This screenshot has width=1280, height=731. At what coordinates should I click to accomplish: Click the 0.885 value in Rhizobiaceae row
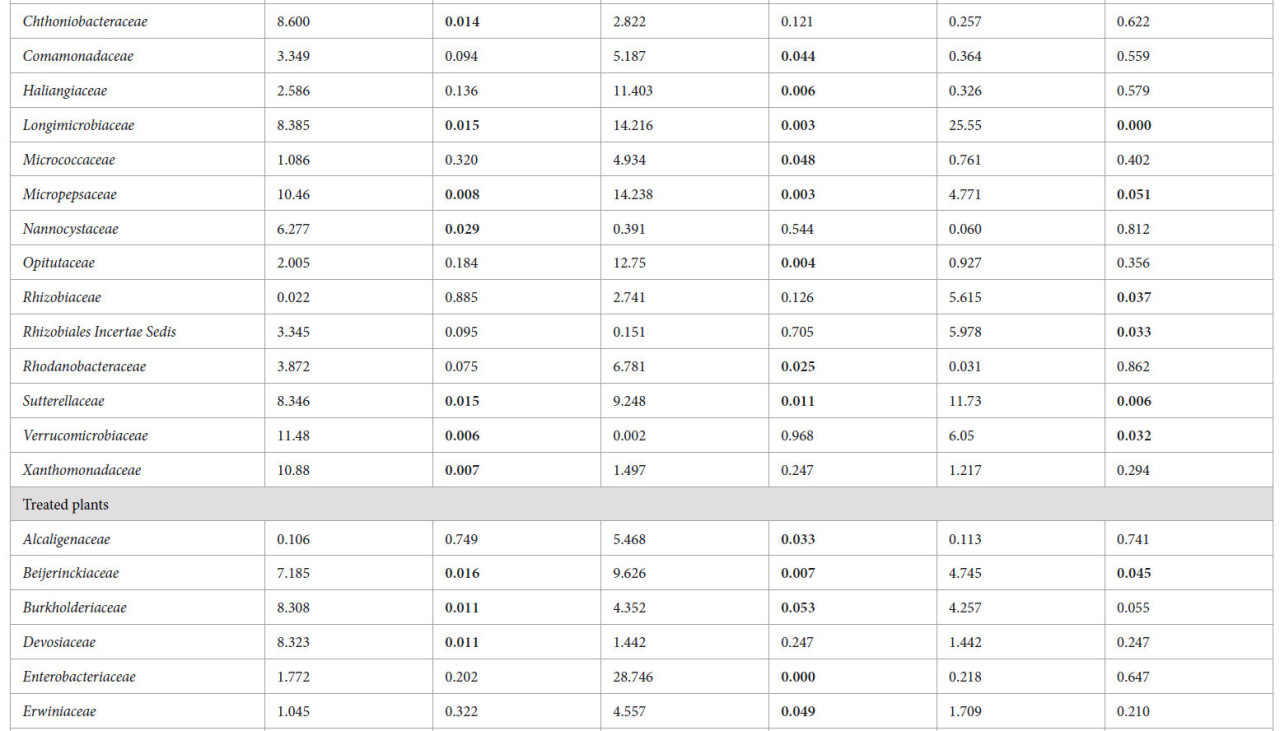pyautogui.click(x=461, y=298)
